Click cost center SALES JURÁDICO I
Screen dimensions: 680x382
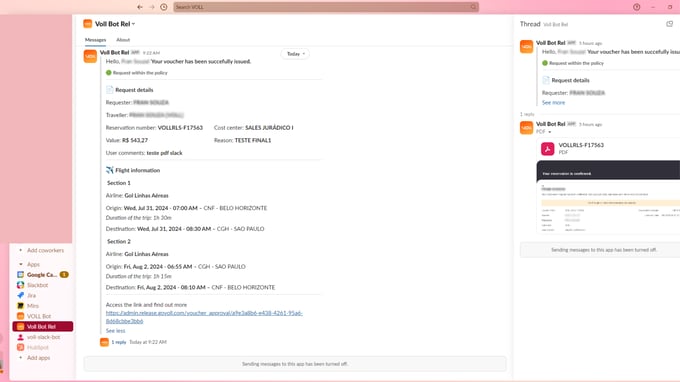point(269,128)
